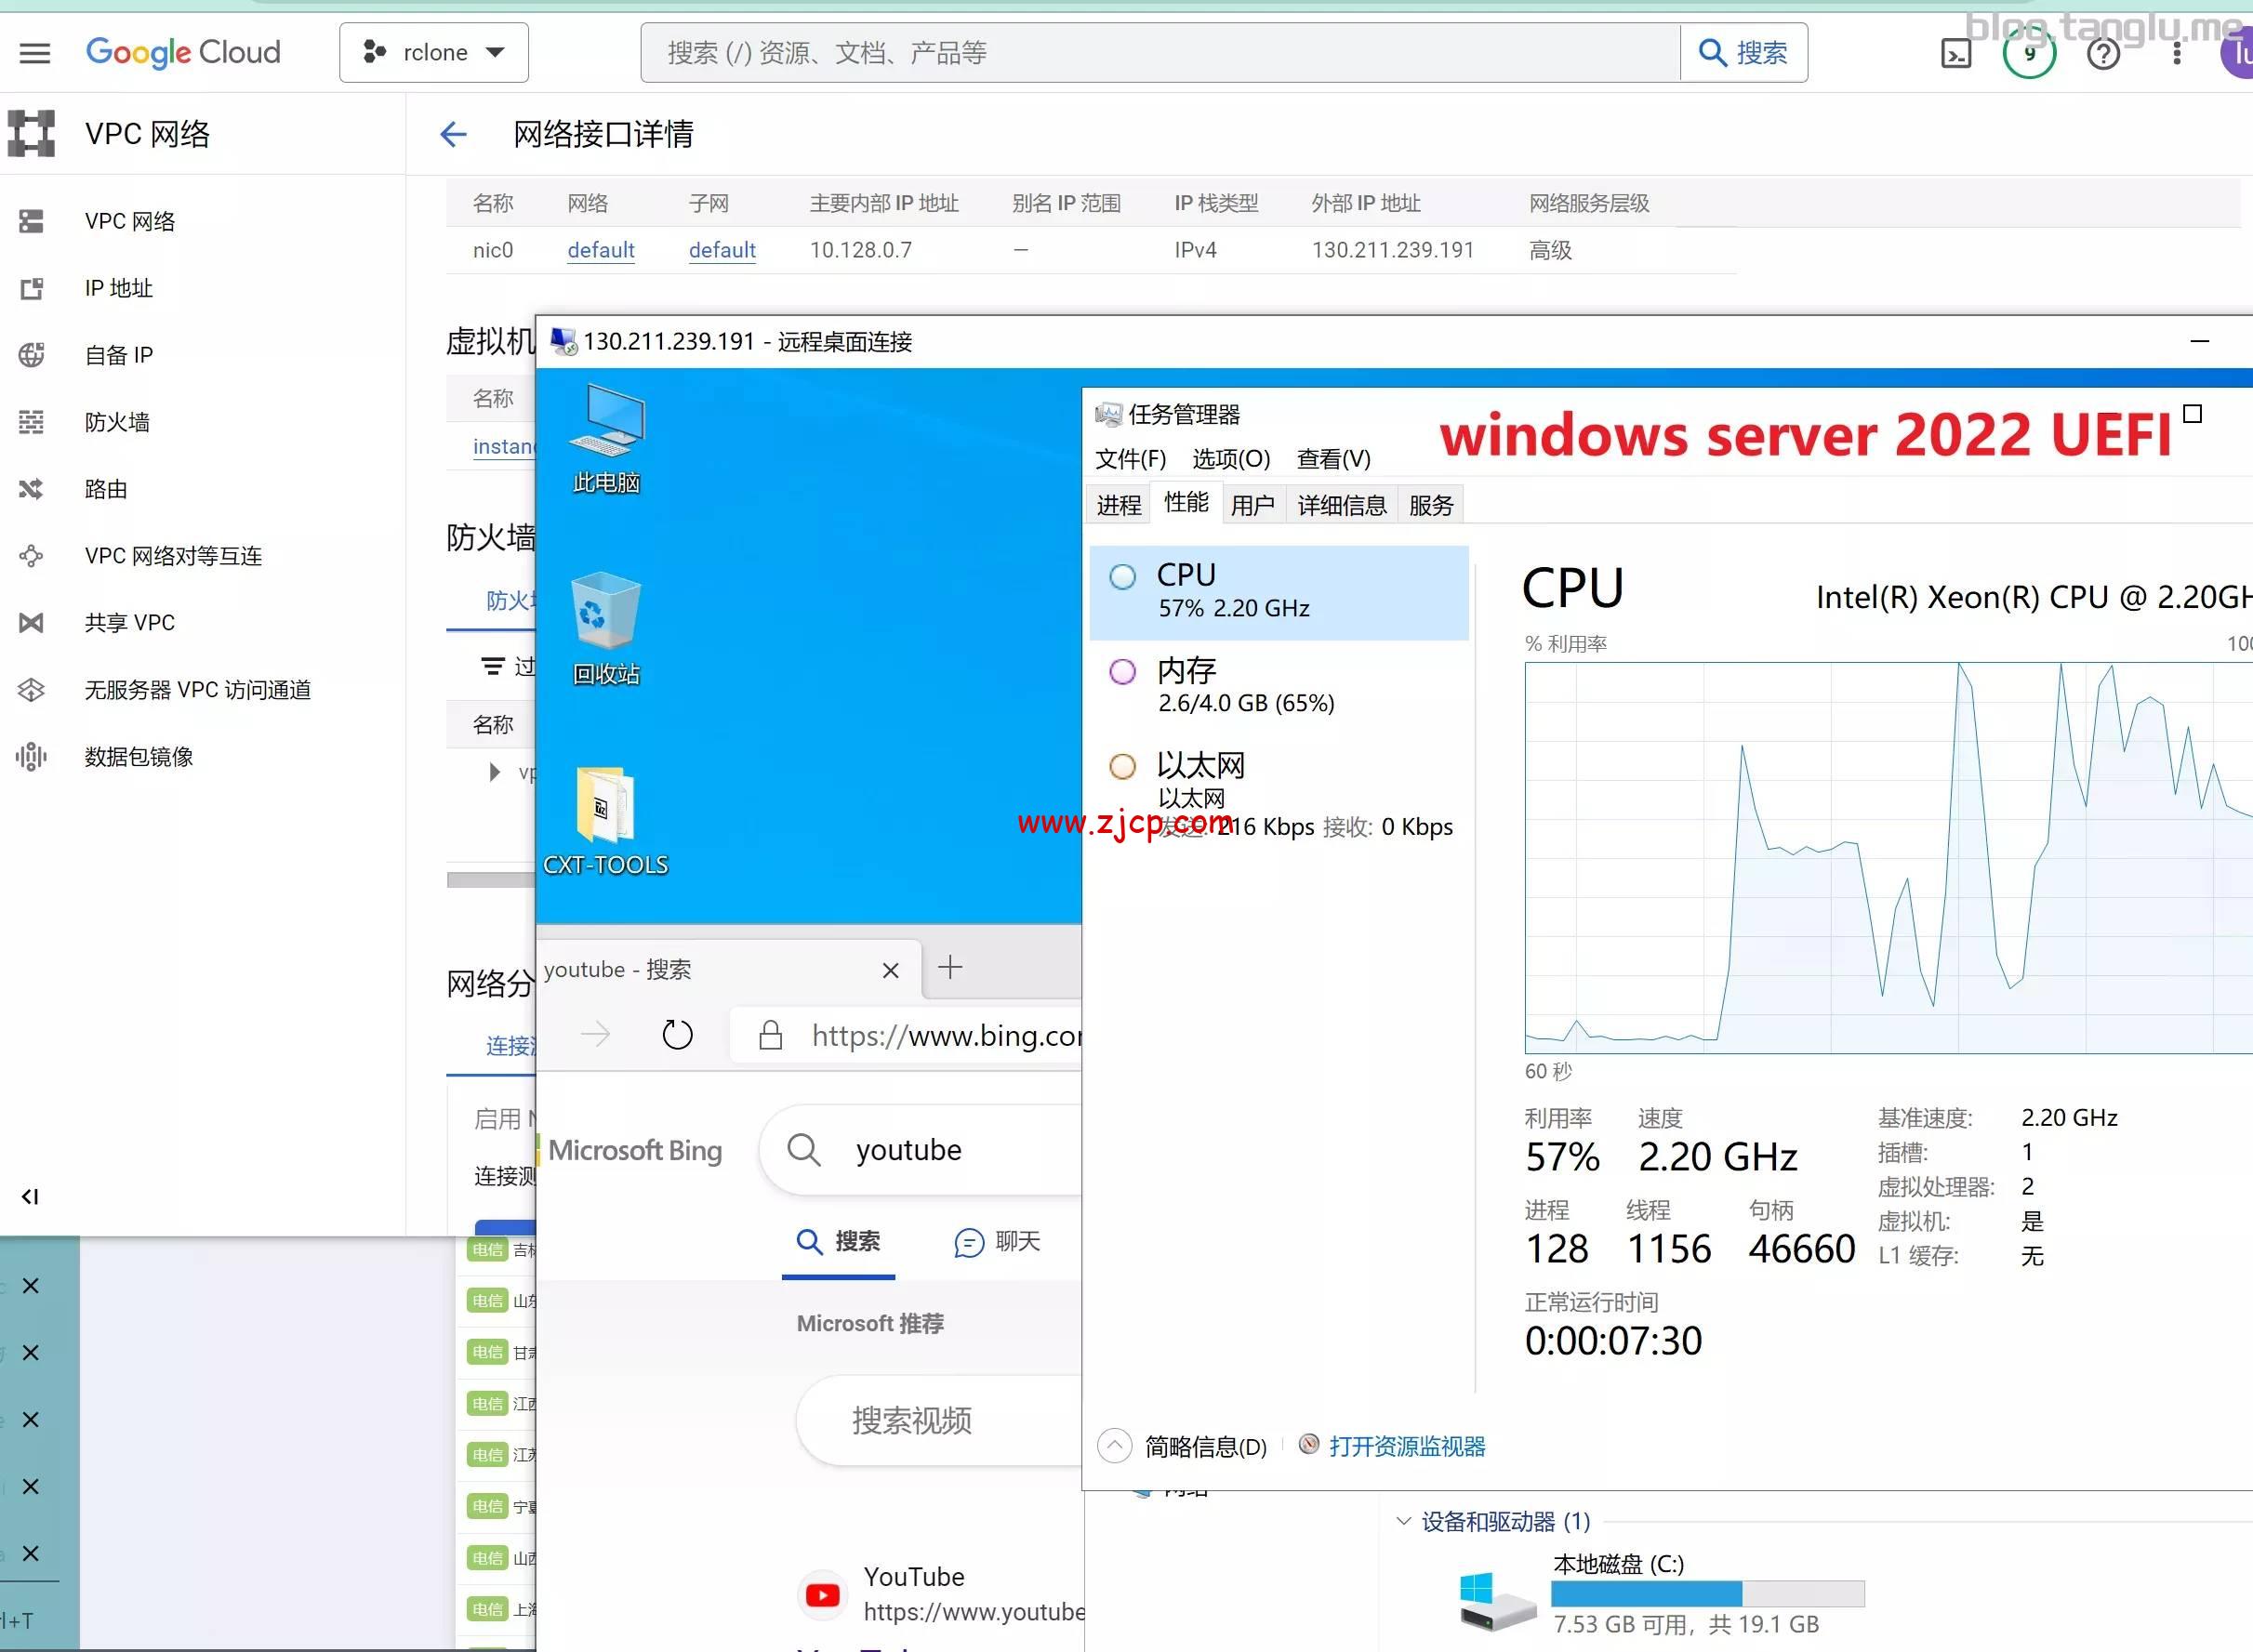Click the back arrow beside 网络接口详情

coord(453,133)
